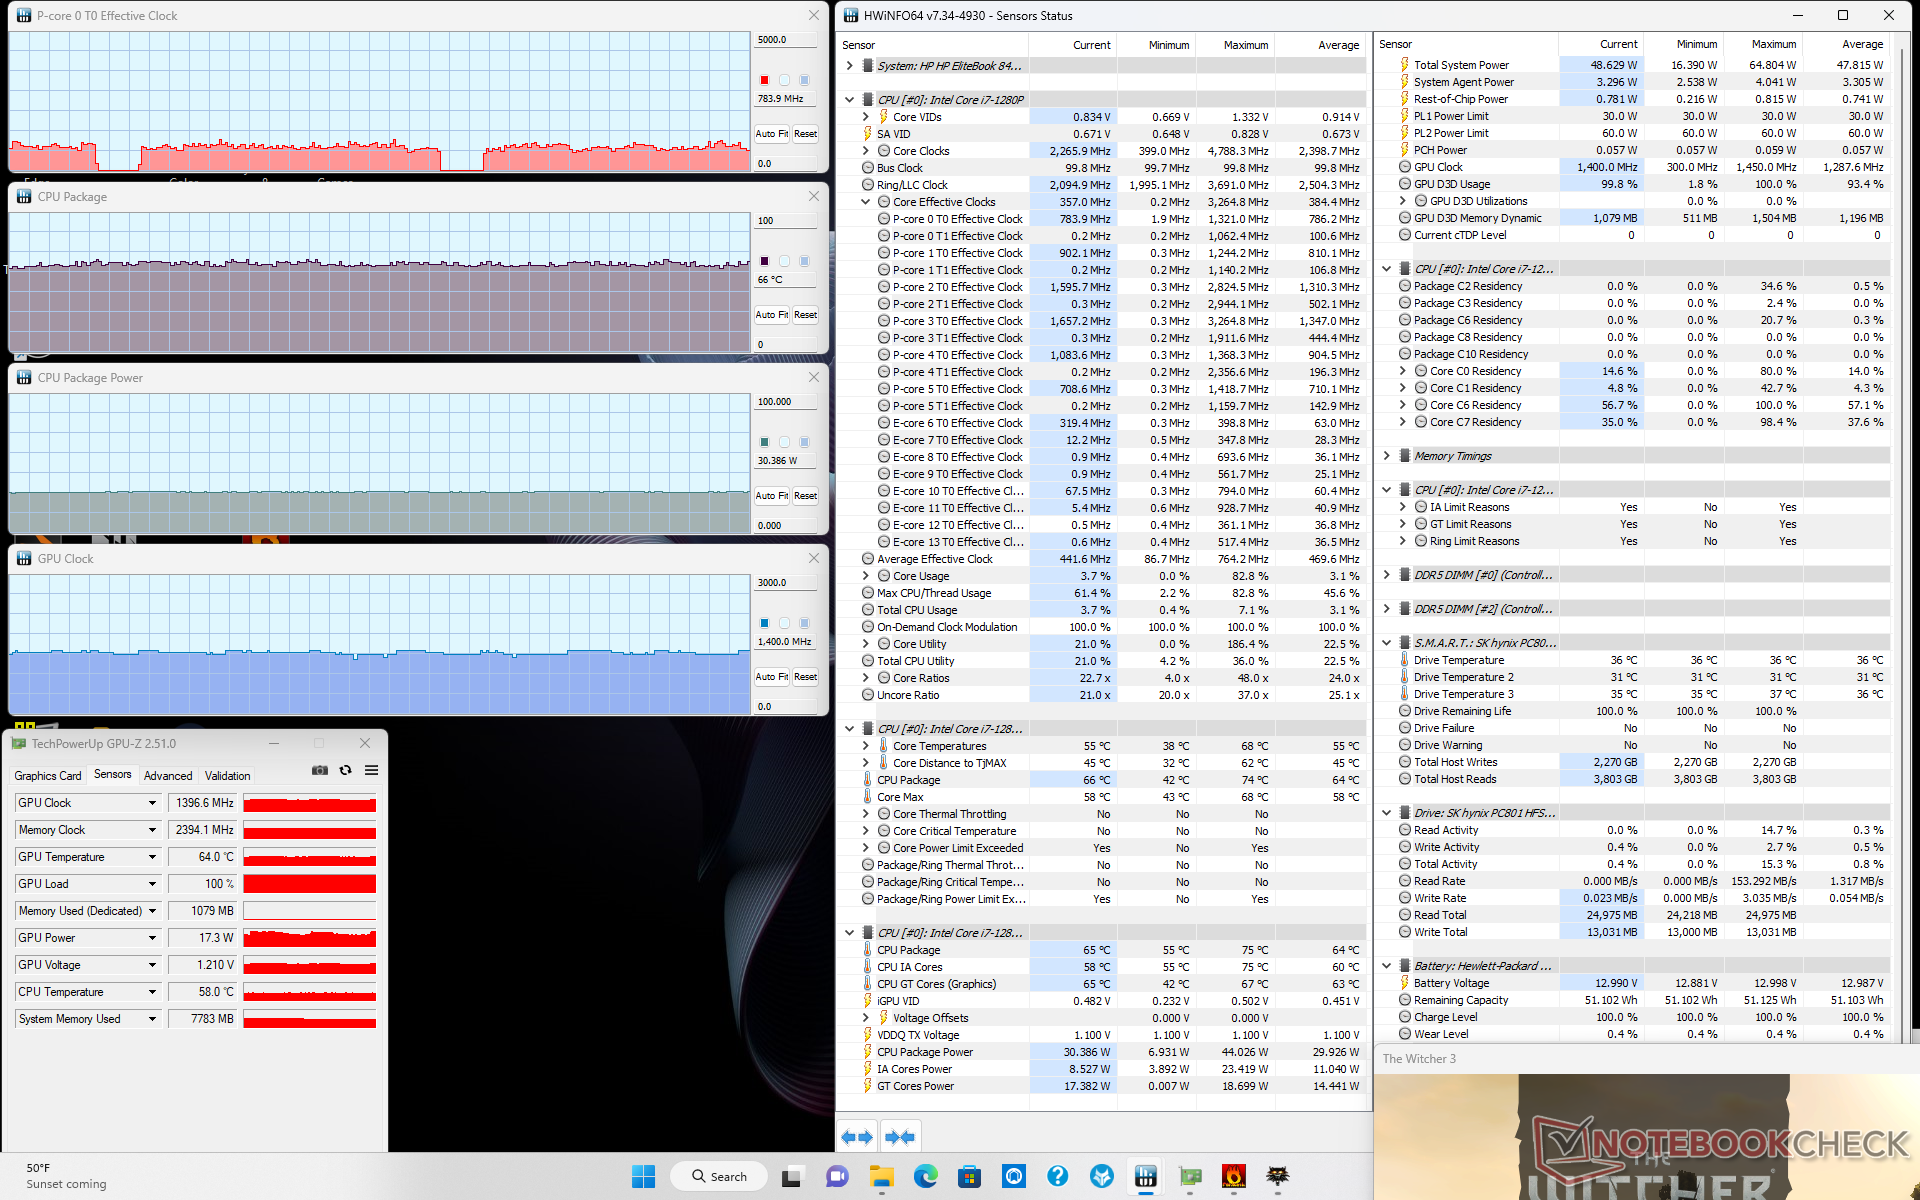Click HWiNFO collapse-columns arrows icon at bottom
The width and height of the screenshot is (1920, 1200).
tap(900, 1137)
